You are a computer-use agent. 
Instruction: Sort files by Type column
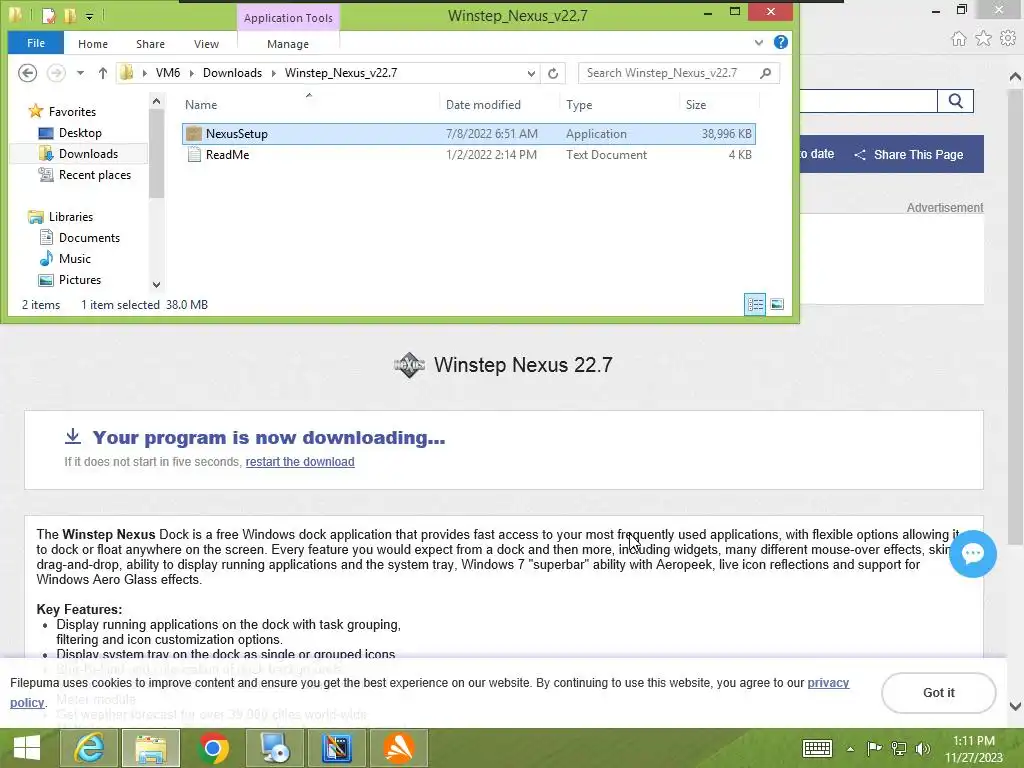tap(620, 104)
